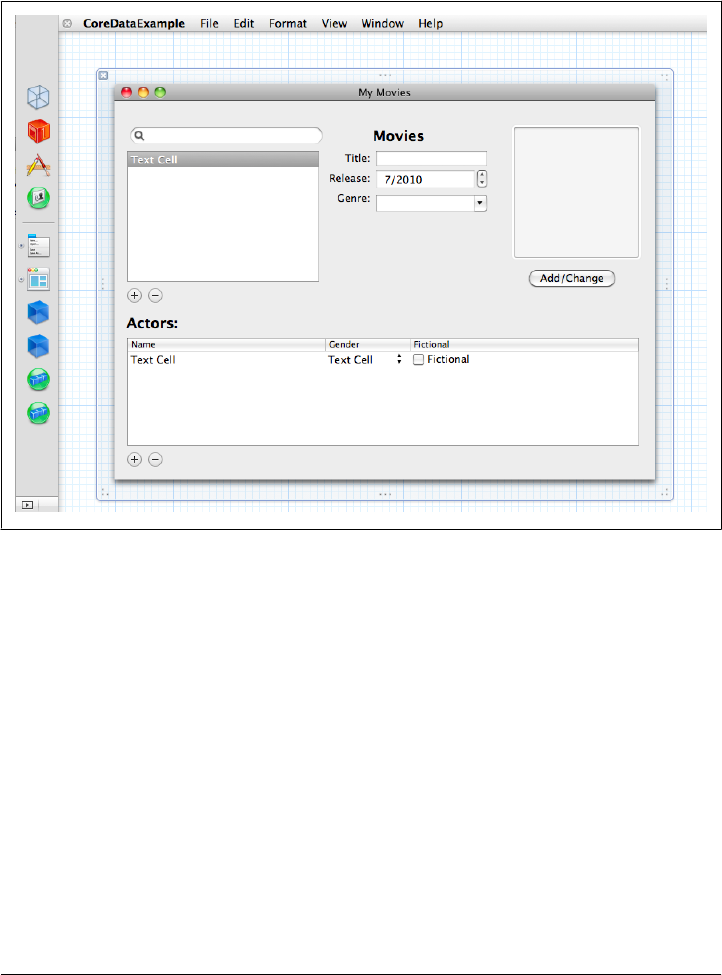Add an actor with the plus button below the Actors table
This screenshot has height=975, width=722.
click(134, 460)
